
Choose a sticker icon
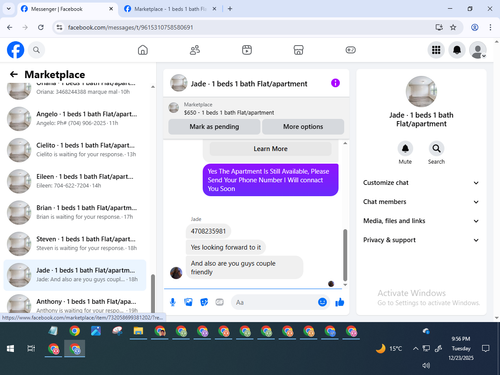[x=204, y=302]
